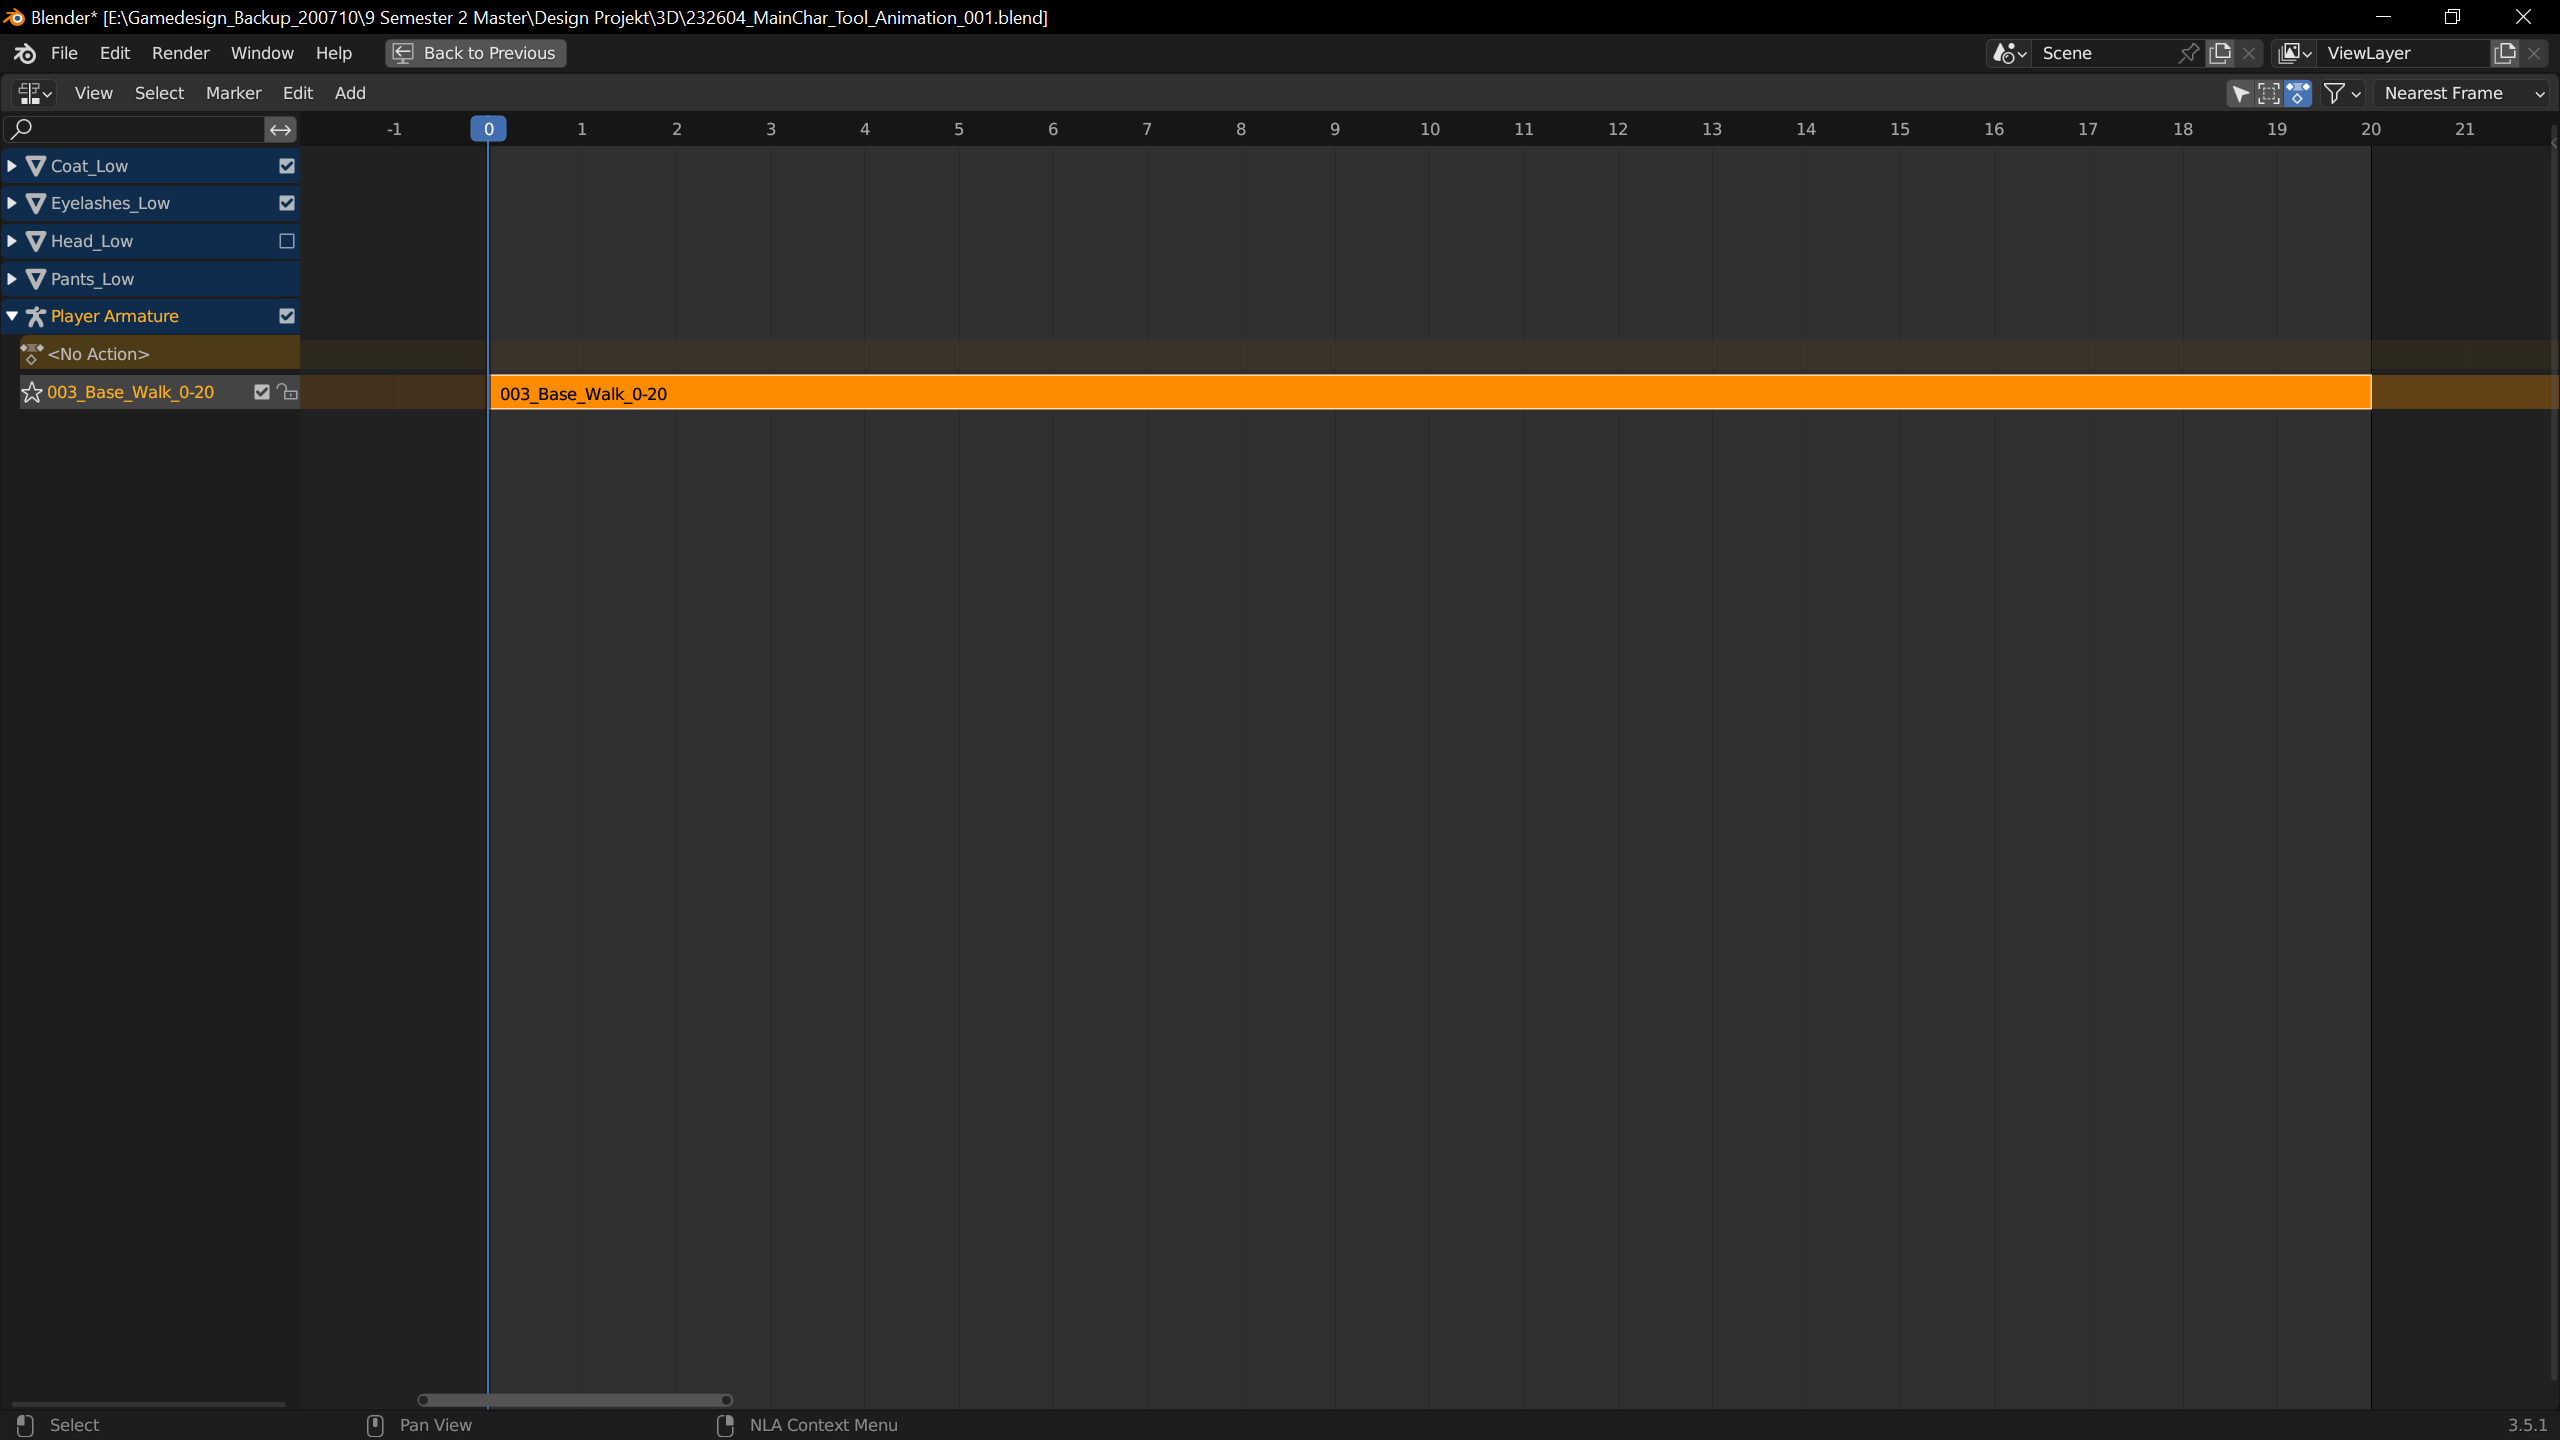Click the Eyelashes_Low mesh data icon
This screenshot has width=2560, height=1440.
point(36,203)
